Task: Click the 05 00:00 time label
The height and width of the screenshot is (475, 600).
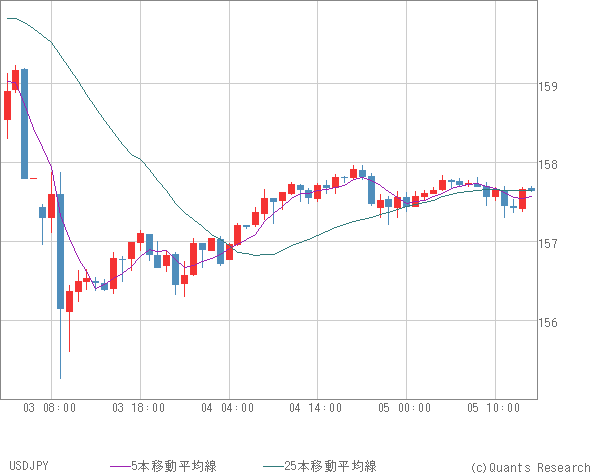Action: click(x=405, y=408)
